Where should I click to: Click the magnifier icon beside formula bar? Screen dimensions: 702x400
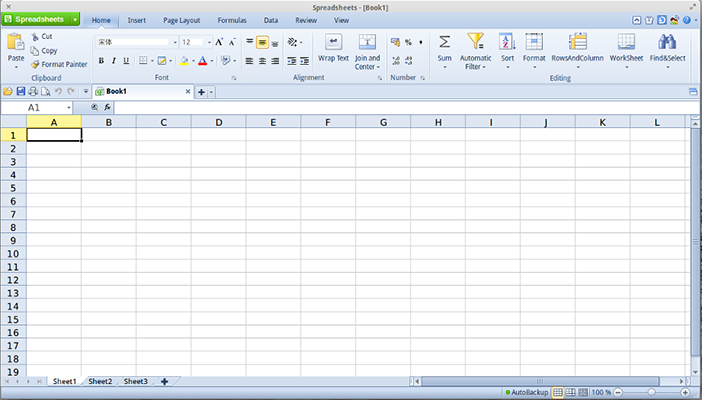[x=94, y=108]
